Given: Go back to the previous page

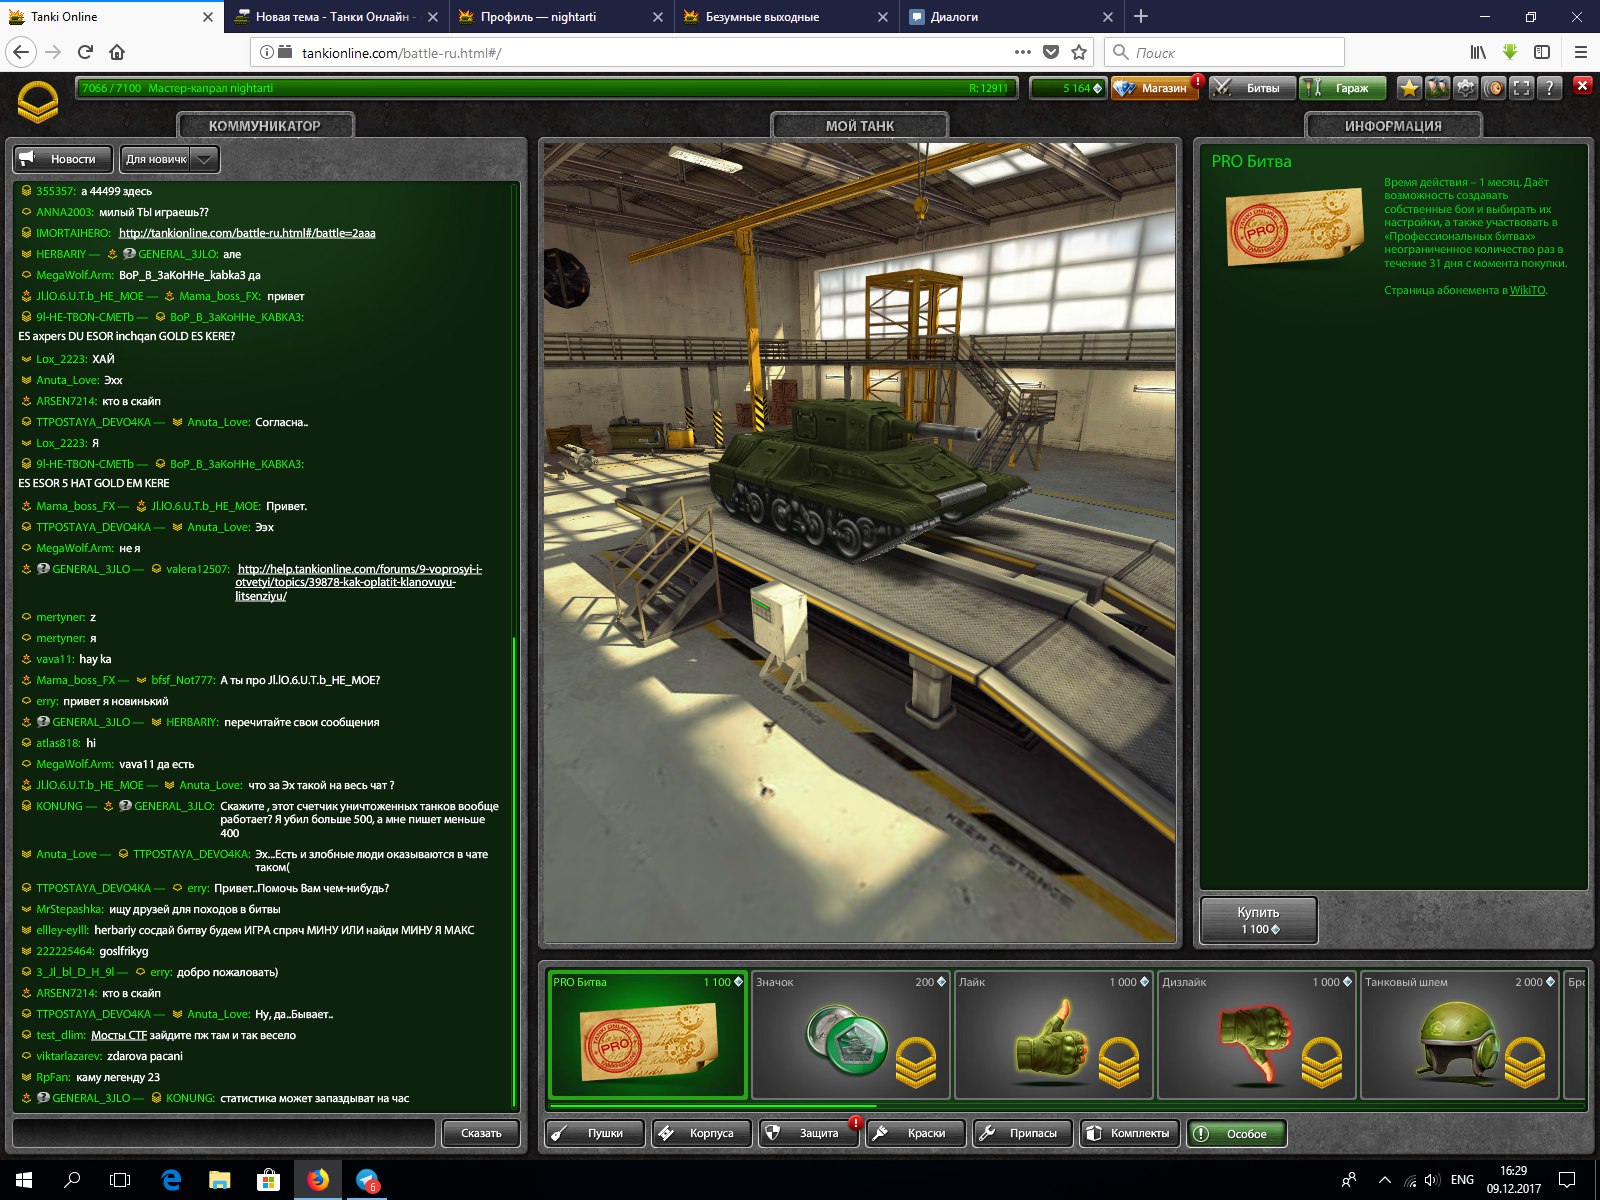Looking at the screenshot, I should [22, 52].
